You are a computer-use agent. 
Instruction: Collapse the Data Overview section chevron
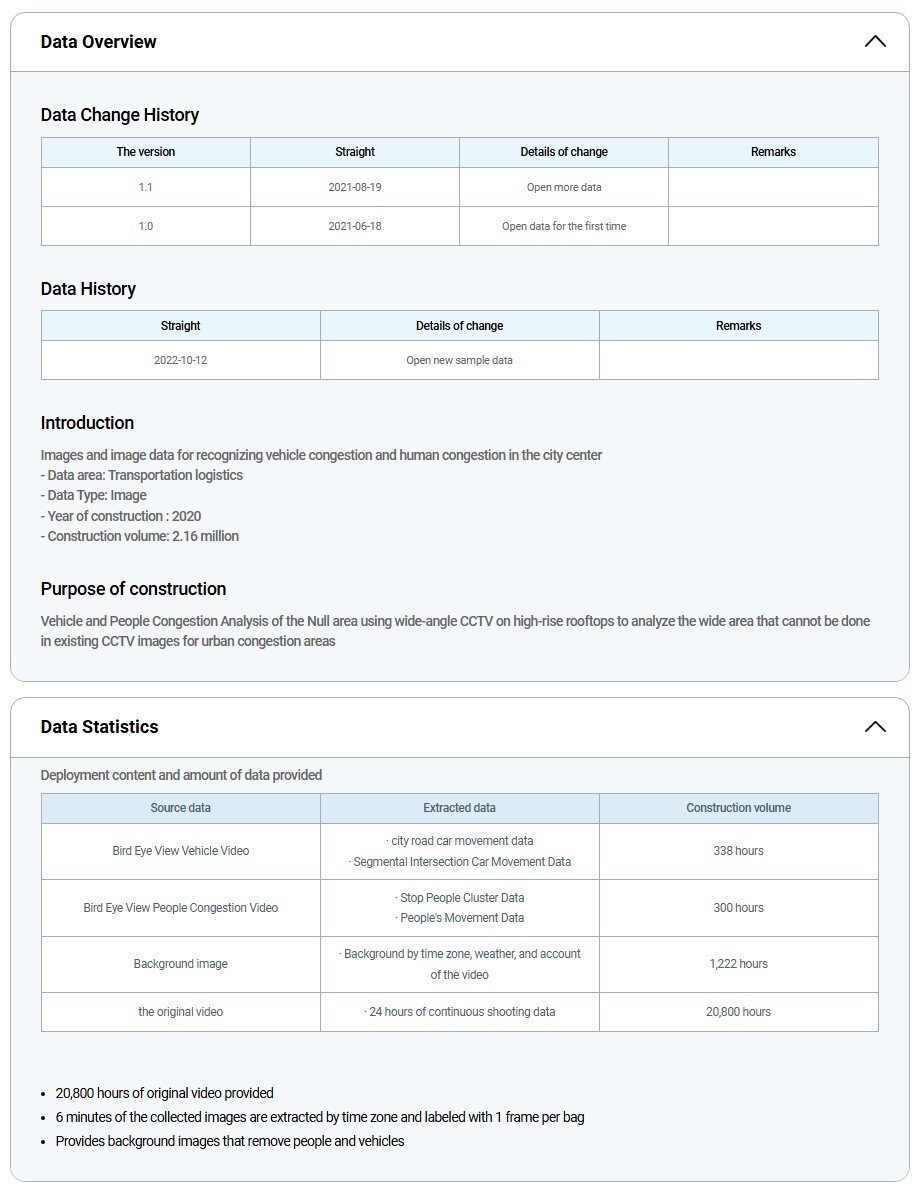click(874, 42)
